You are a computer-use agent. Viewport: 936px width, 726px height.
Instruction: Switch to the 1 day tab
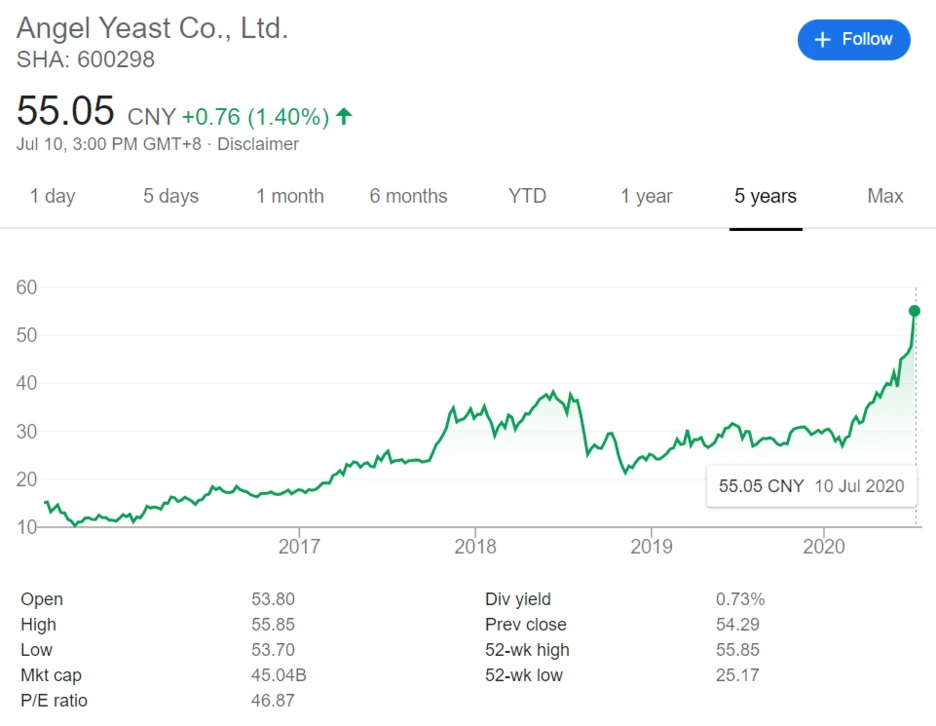pos(52,196)
